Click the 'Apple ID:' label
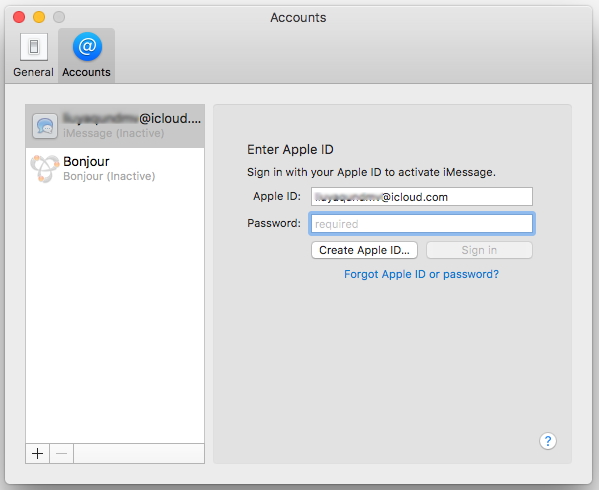599x490 pixels. coord(277,196)
